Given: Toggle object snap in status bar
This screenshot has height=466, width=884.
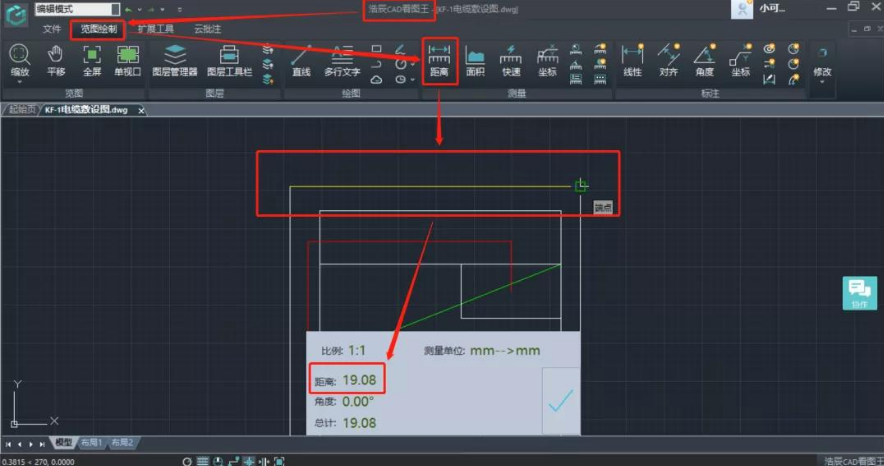Looking at the screenshot, I should click(x=234, y=461).
